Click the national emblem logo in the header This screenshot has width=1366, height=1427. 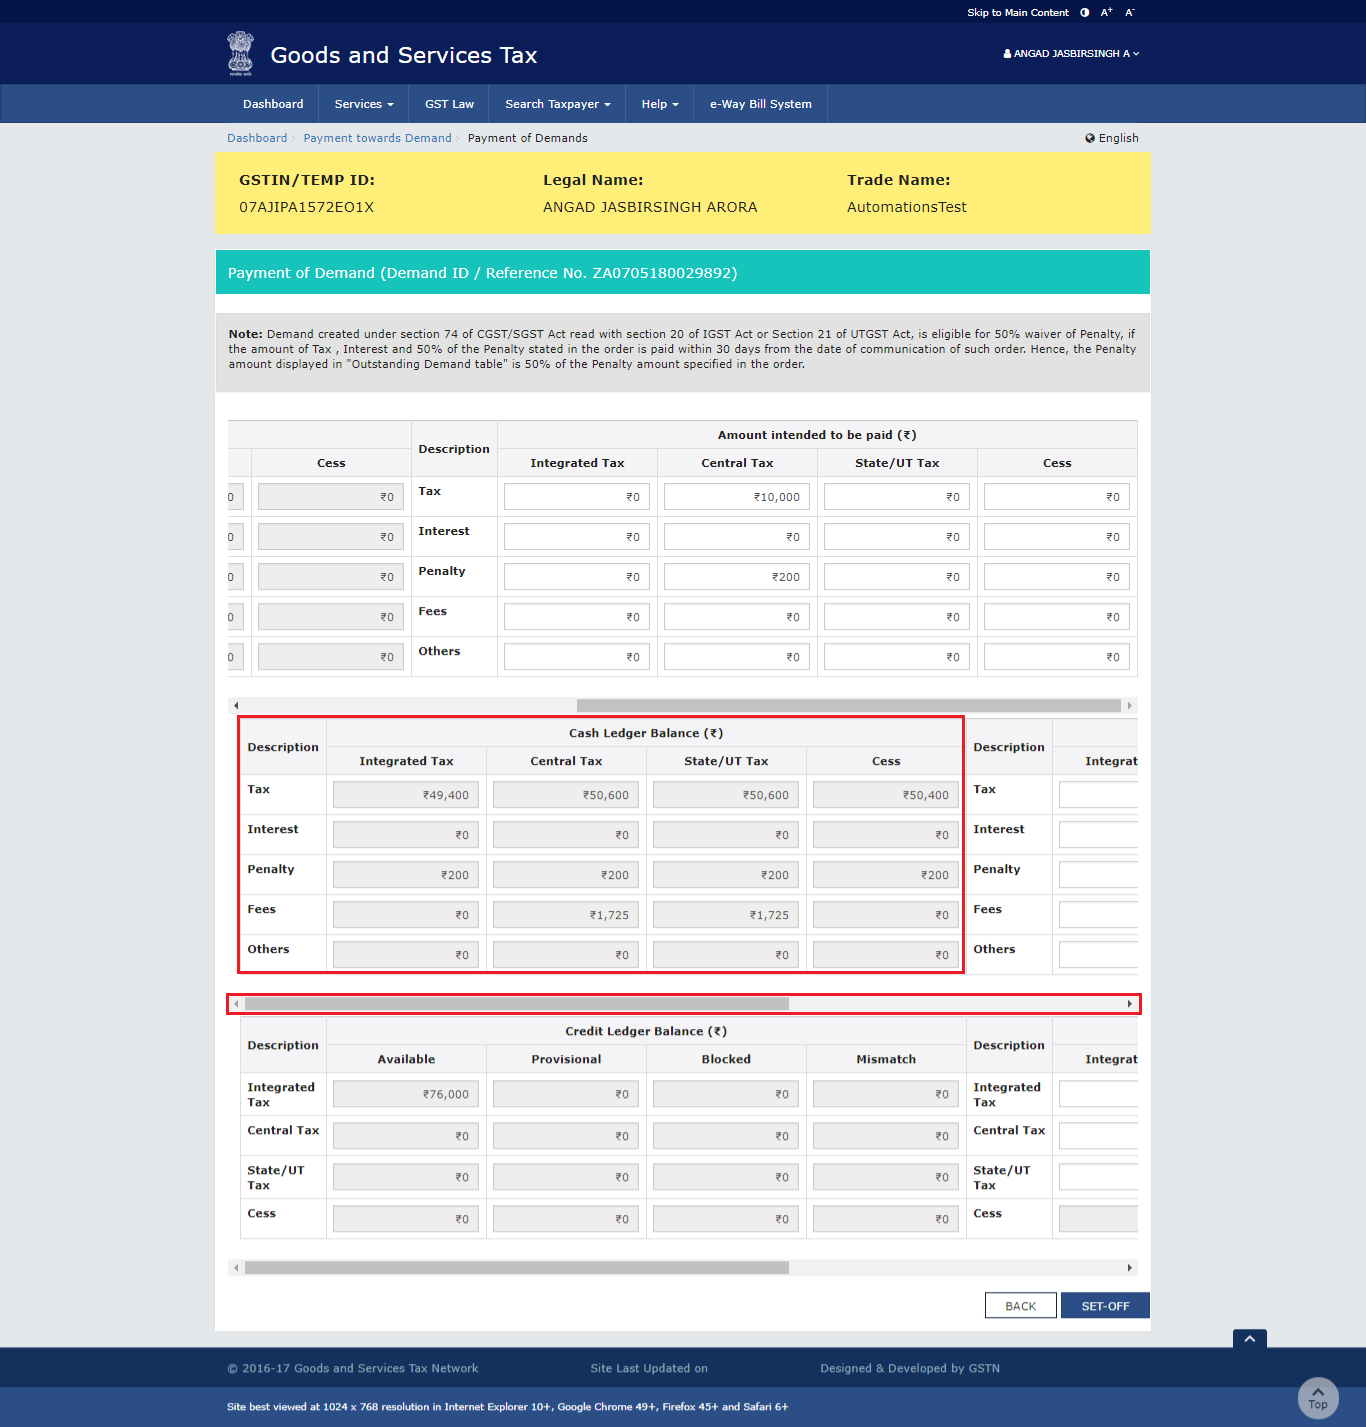pyautogui.click(x=240, y=53)
